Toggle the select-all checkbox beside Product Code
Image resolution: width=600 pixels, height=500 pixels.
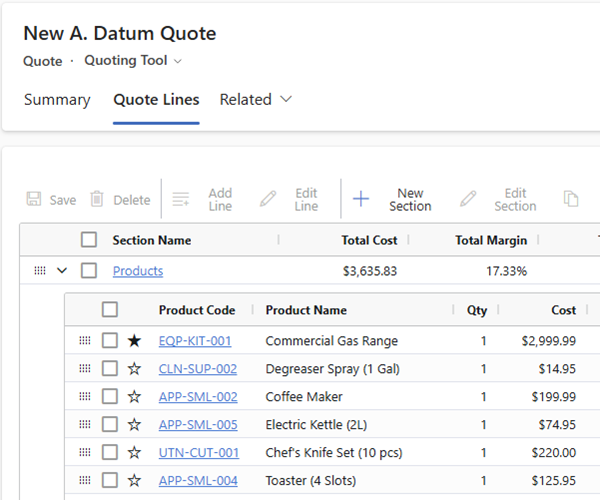tap(110, 310)
